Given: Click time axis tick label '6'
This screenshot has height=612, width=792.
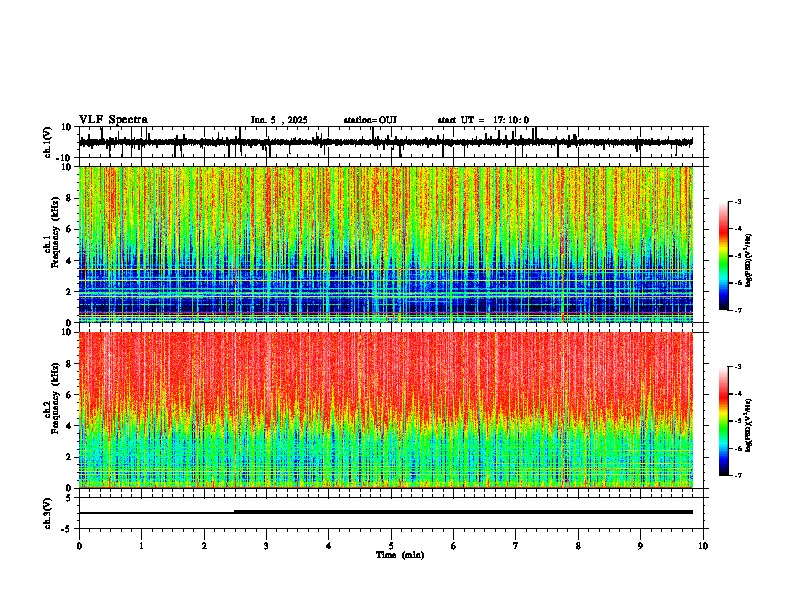Looking at the screenshot, I should point(453,546).
